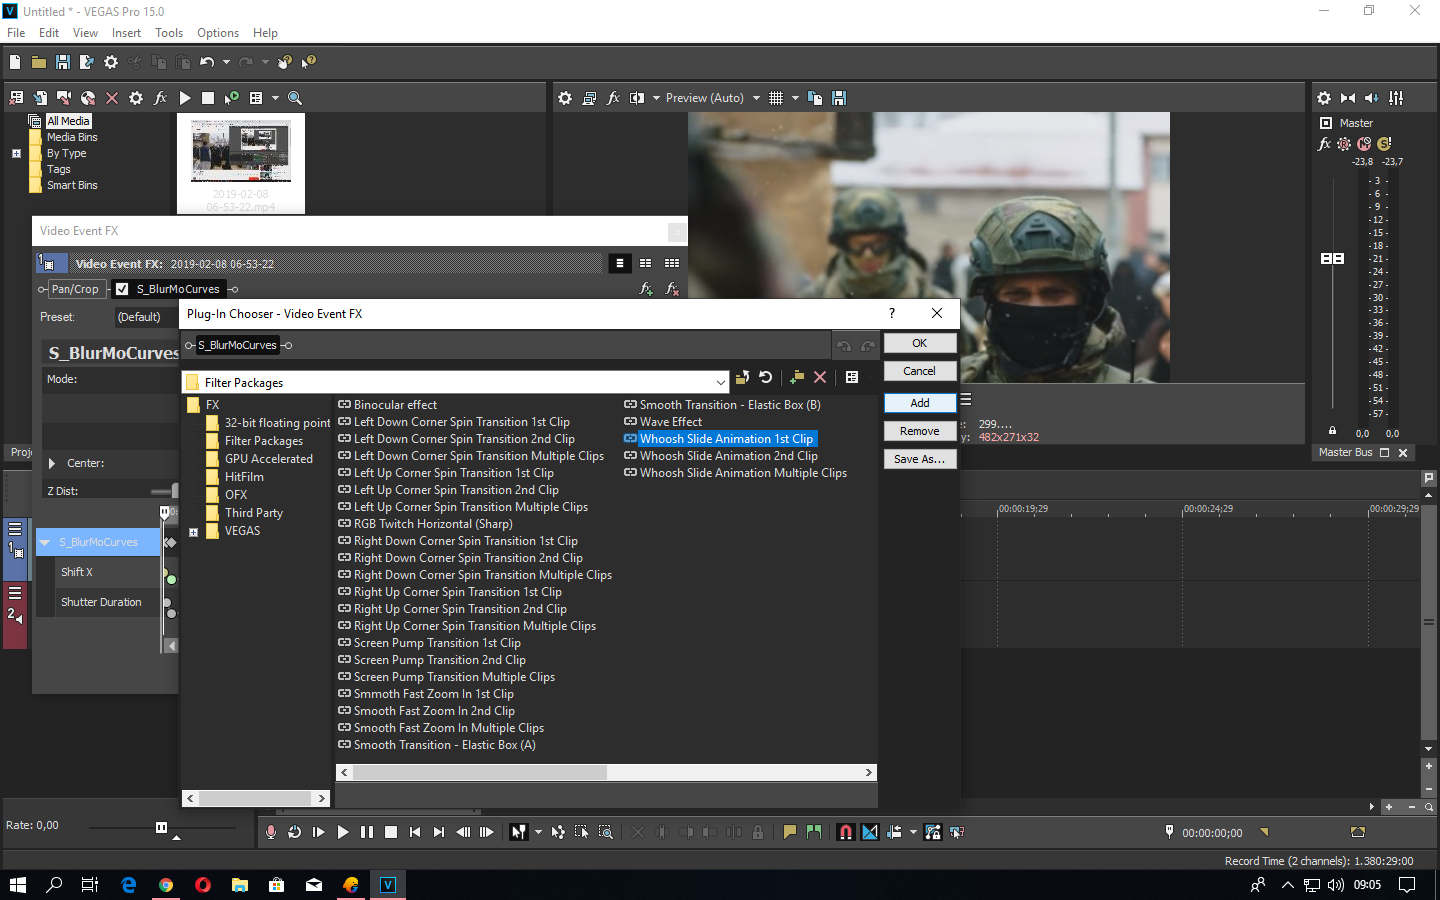This screenshot has height=900, width=1440.
Task: Open the Filter Packages folder dropdown
Action: [x=720, y=383]
